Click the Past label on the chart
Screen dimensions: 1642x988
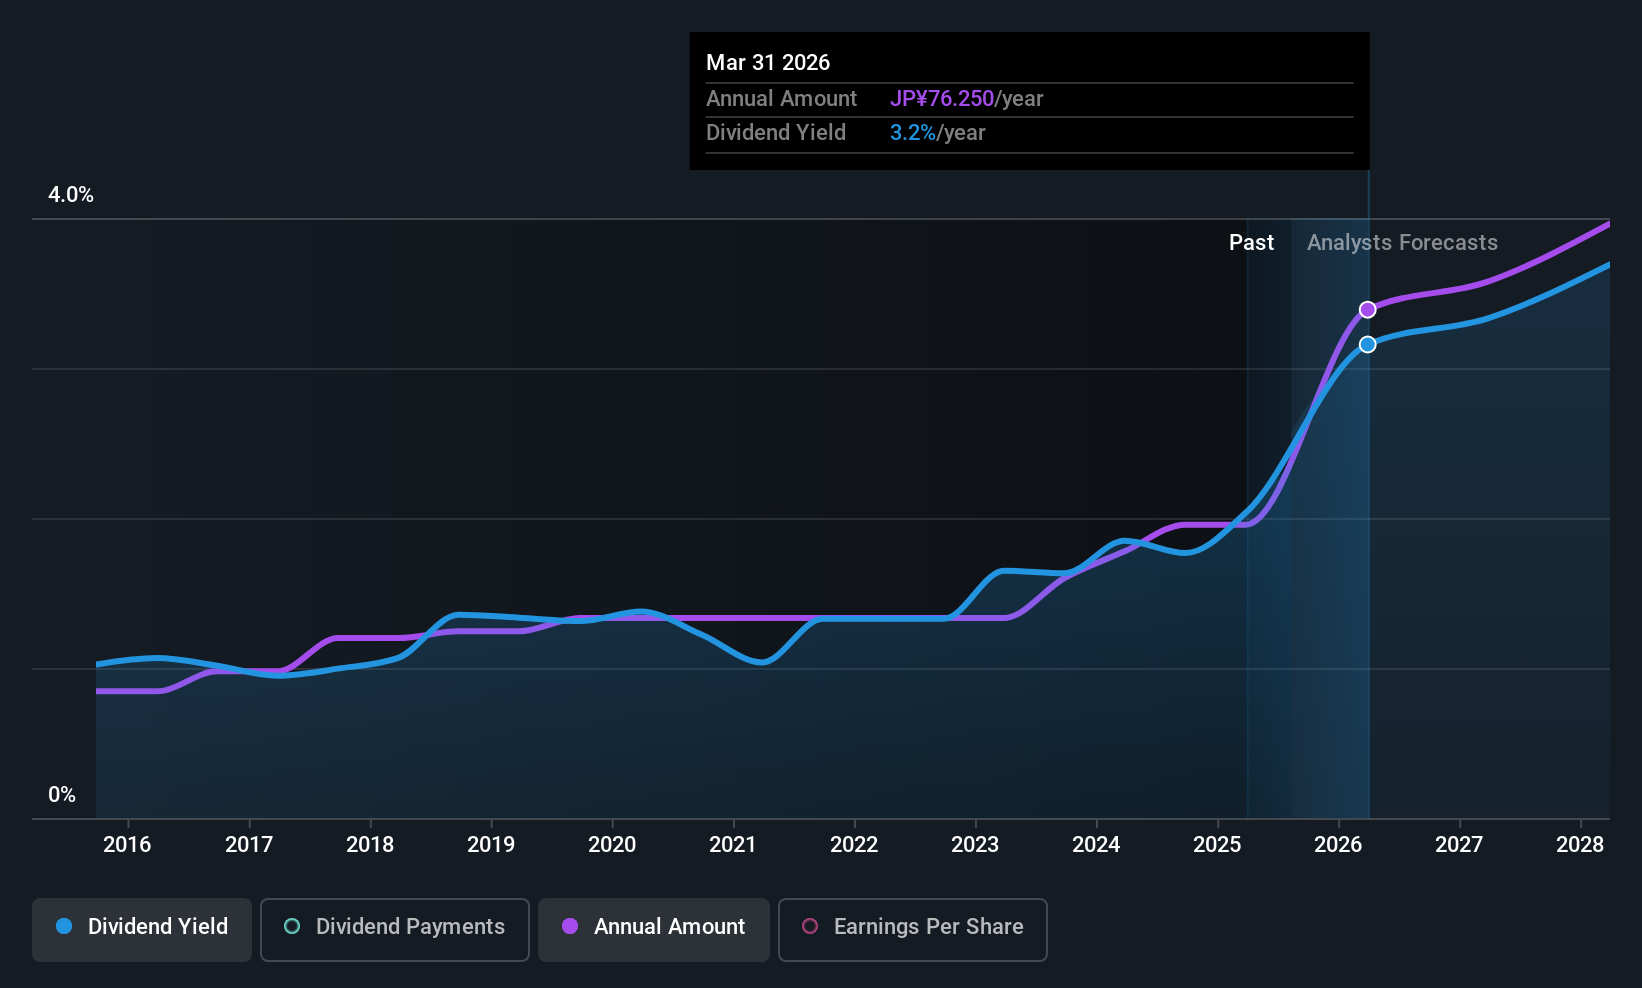pyautogui.click(x=1251, y=242)
